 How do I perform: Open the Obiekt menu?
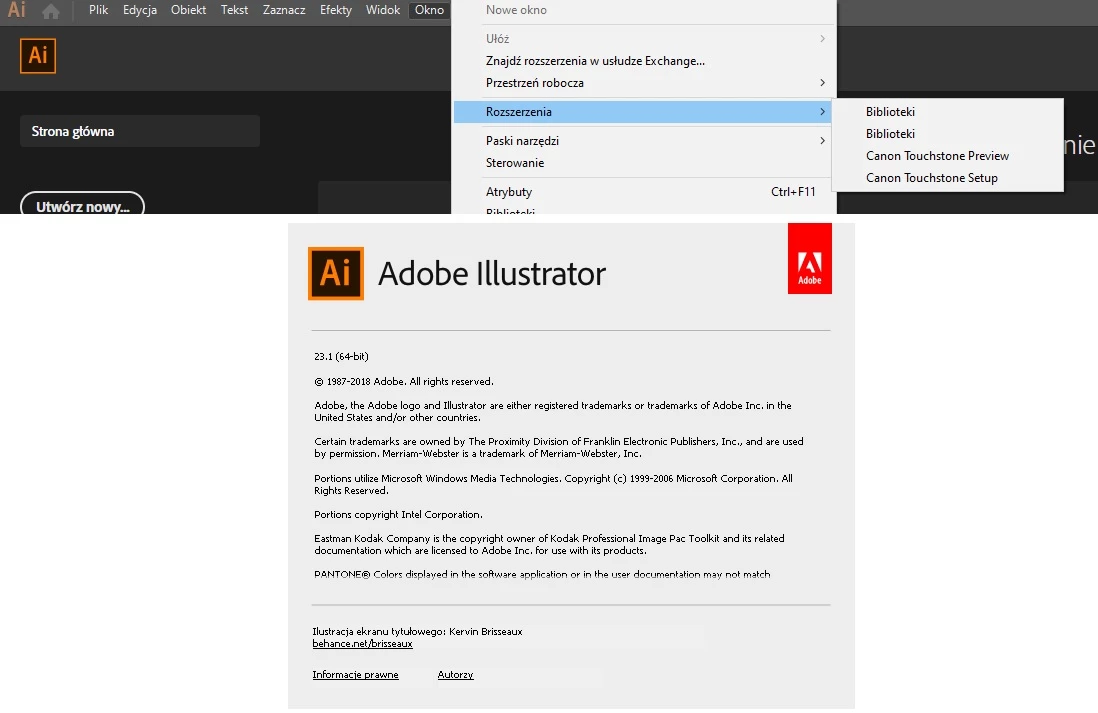[x=188, y=10]
